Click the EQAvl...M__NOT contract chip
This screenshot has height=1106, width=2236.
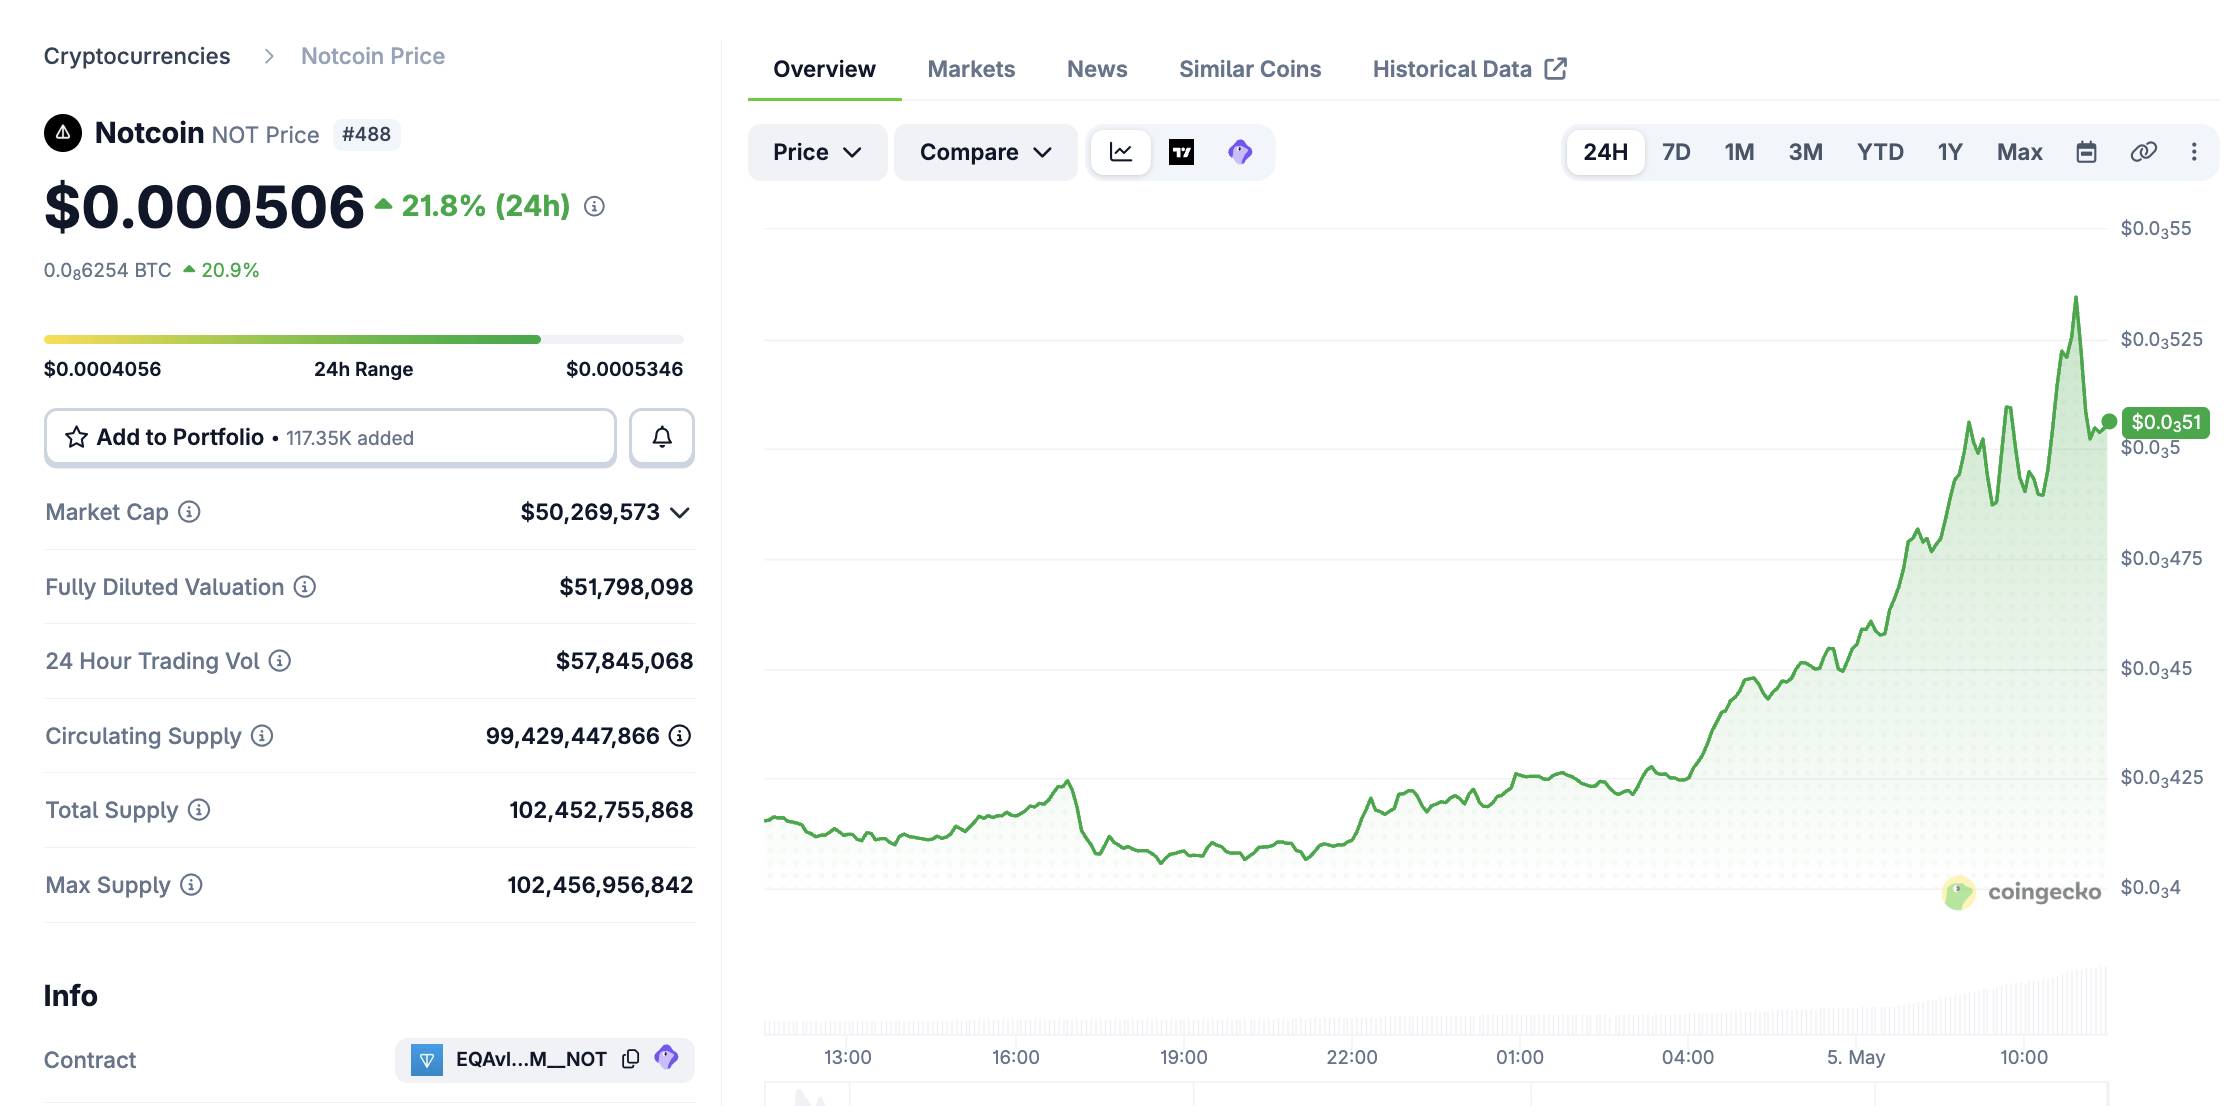click(544, 1059)
